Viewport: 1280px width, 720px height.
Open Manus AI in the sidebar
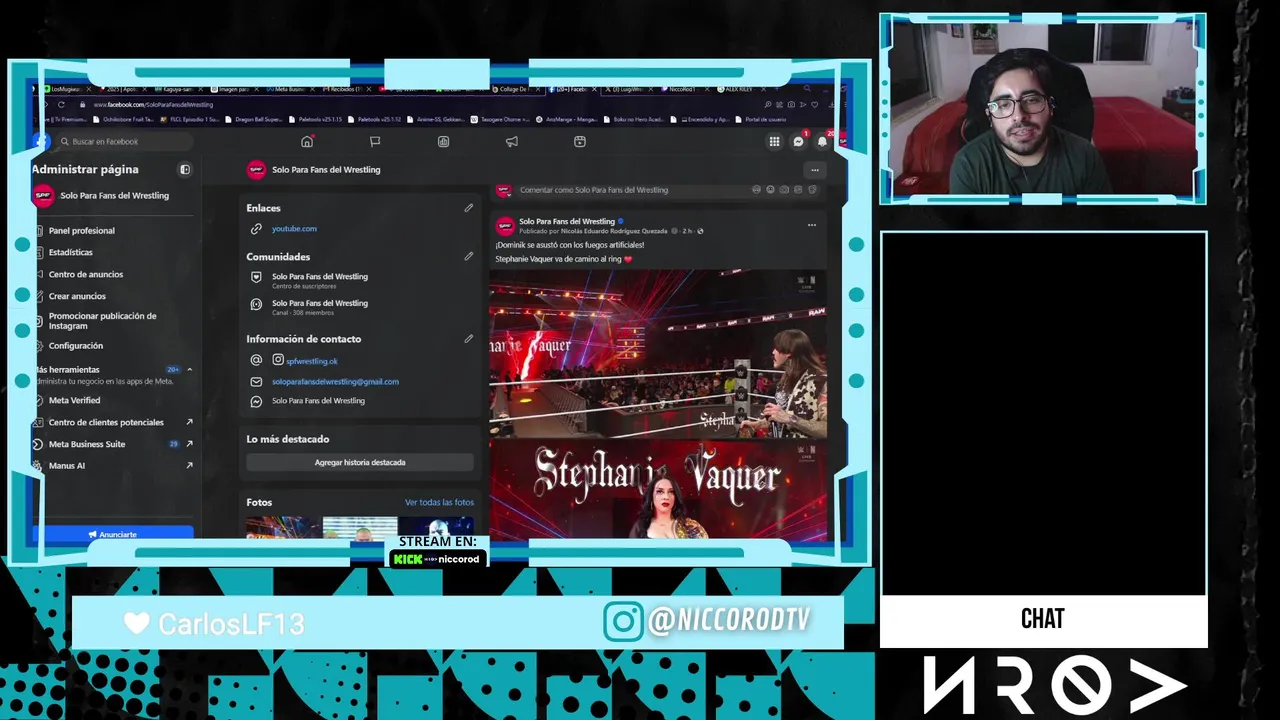(x=67, y=466)
